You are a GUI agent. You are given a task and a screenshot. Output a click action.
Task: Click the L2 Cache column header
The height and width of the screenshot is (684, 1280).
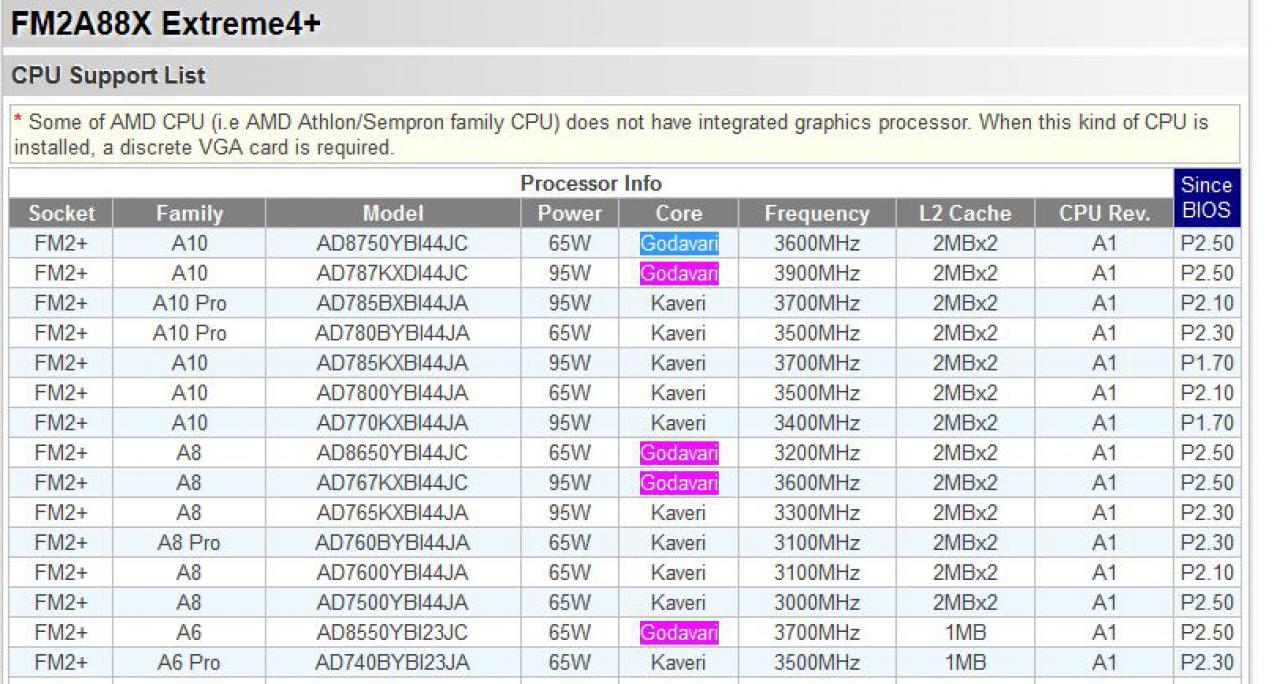click(965, 213)
